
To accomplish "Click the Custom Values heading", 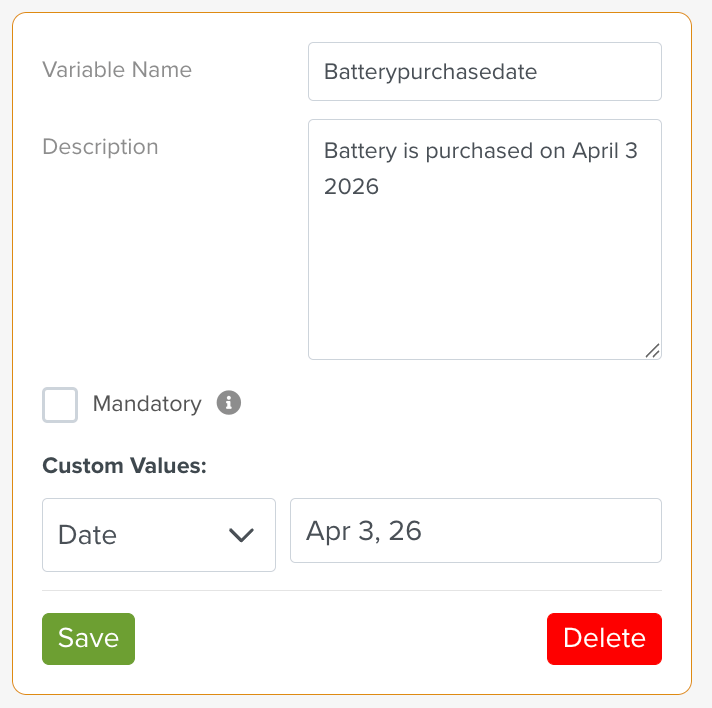I will 124,466.
